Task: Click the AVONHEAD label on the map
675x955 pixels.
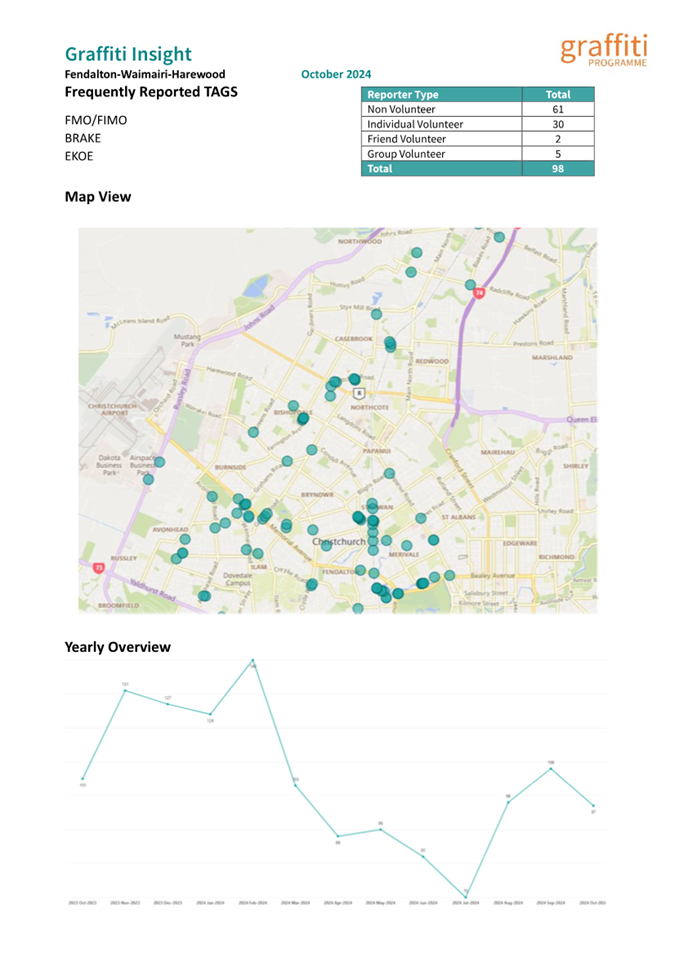Action: pyautogui.click(x=170, y=529)
